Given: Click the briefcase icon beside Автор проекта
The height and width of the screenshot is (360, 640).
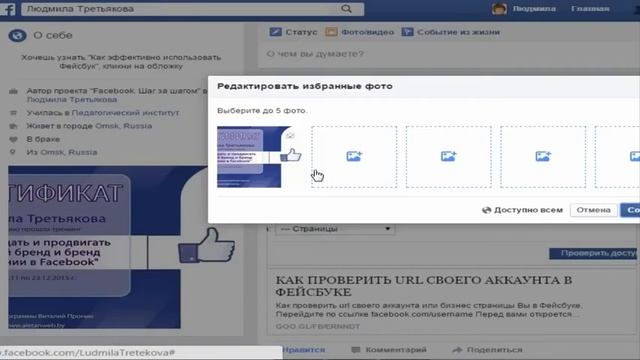Looking at the screenshot, I should [13, 91].
